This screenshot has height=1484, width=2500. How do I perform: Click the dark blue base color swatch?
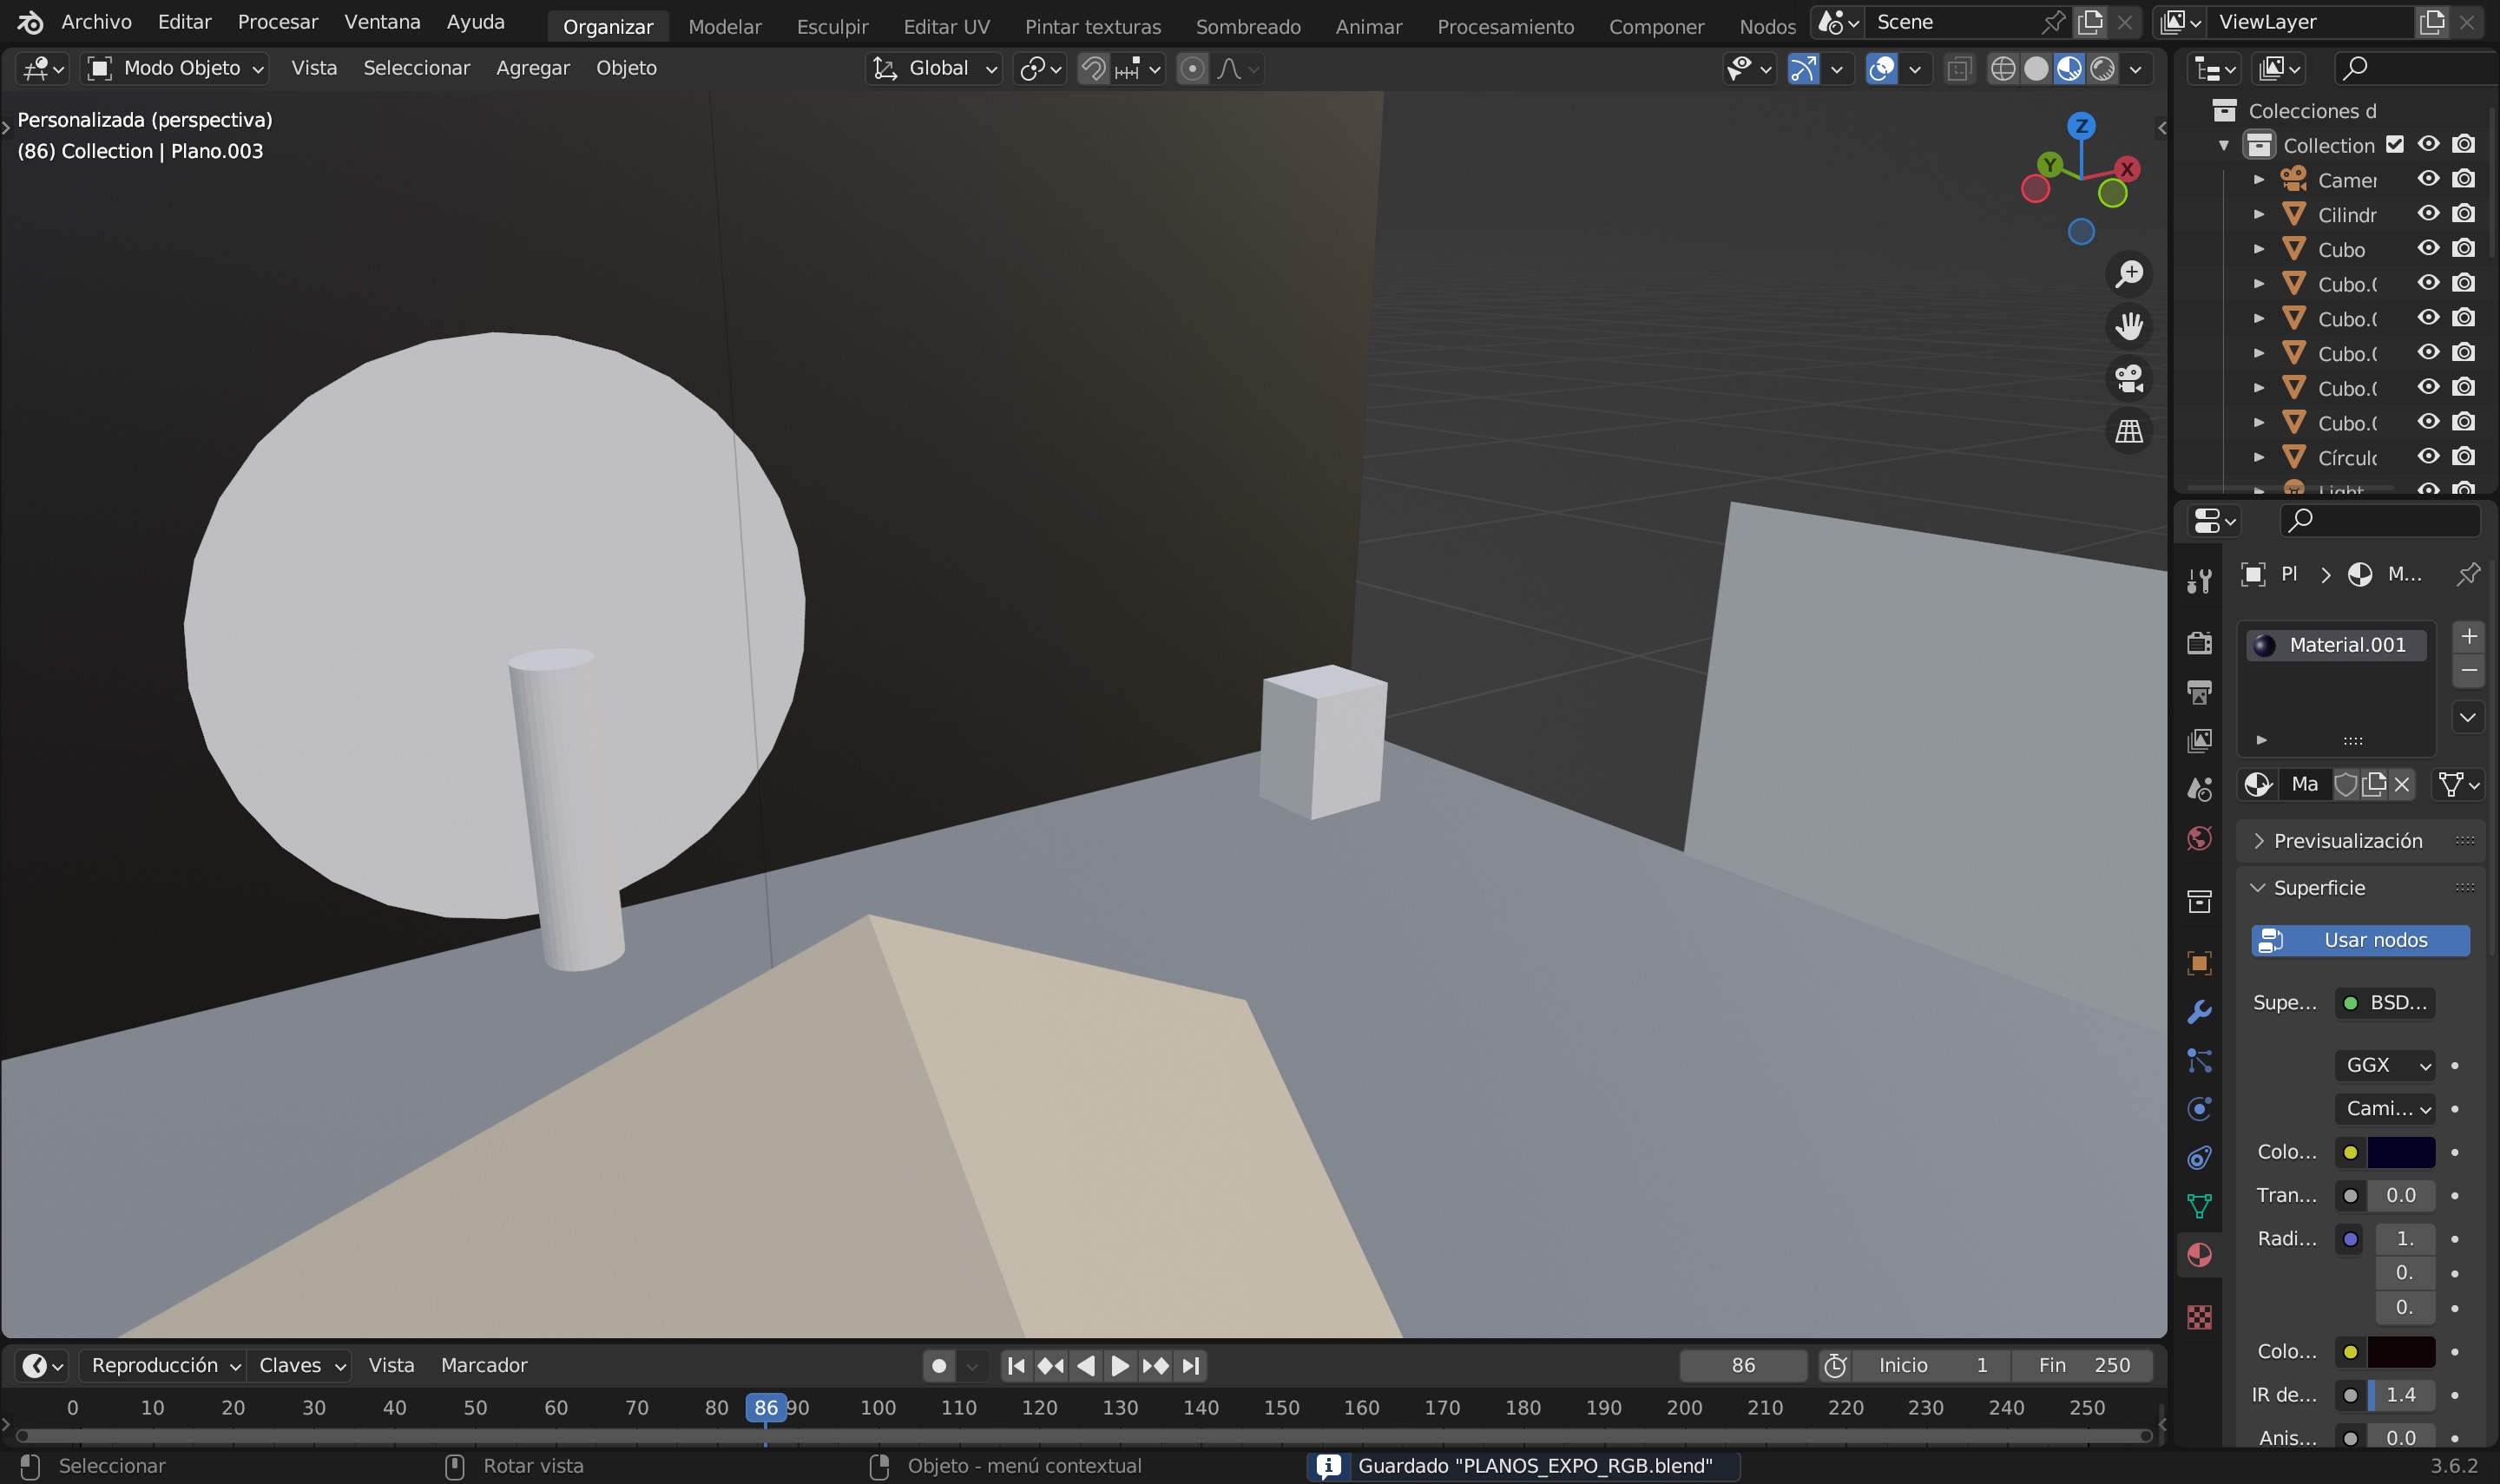[2400, 1152]
